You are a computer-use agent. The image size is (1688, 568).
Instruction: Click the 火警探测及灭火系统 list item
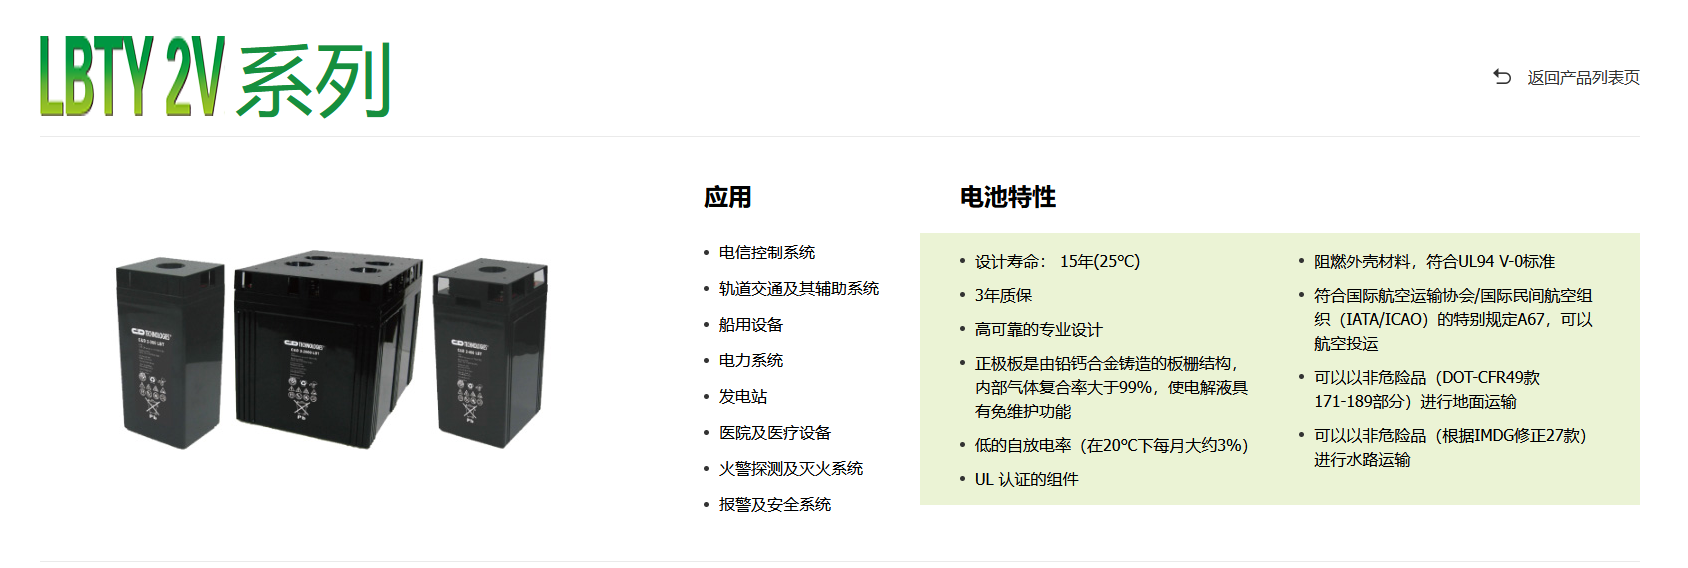coord(791,468)
